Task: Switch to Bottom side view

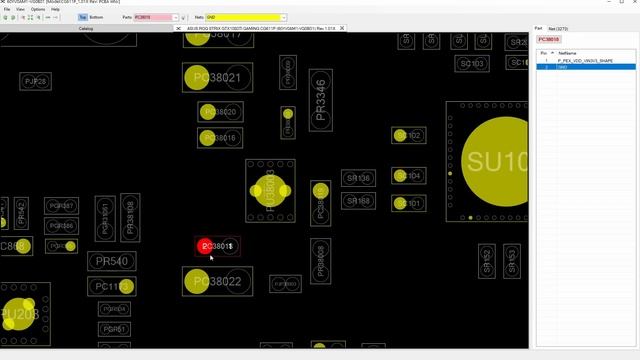Action: [96, 17]
